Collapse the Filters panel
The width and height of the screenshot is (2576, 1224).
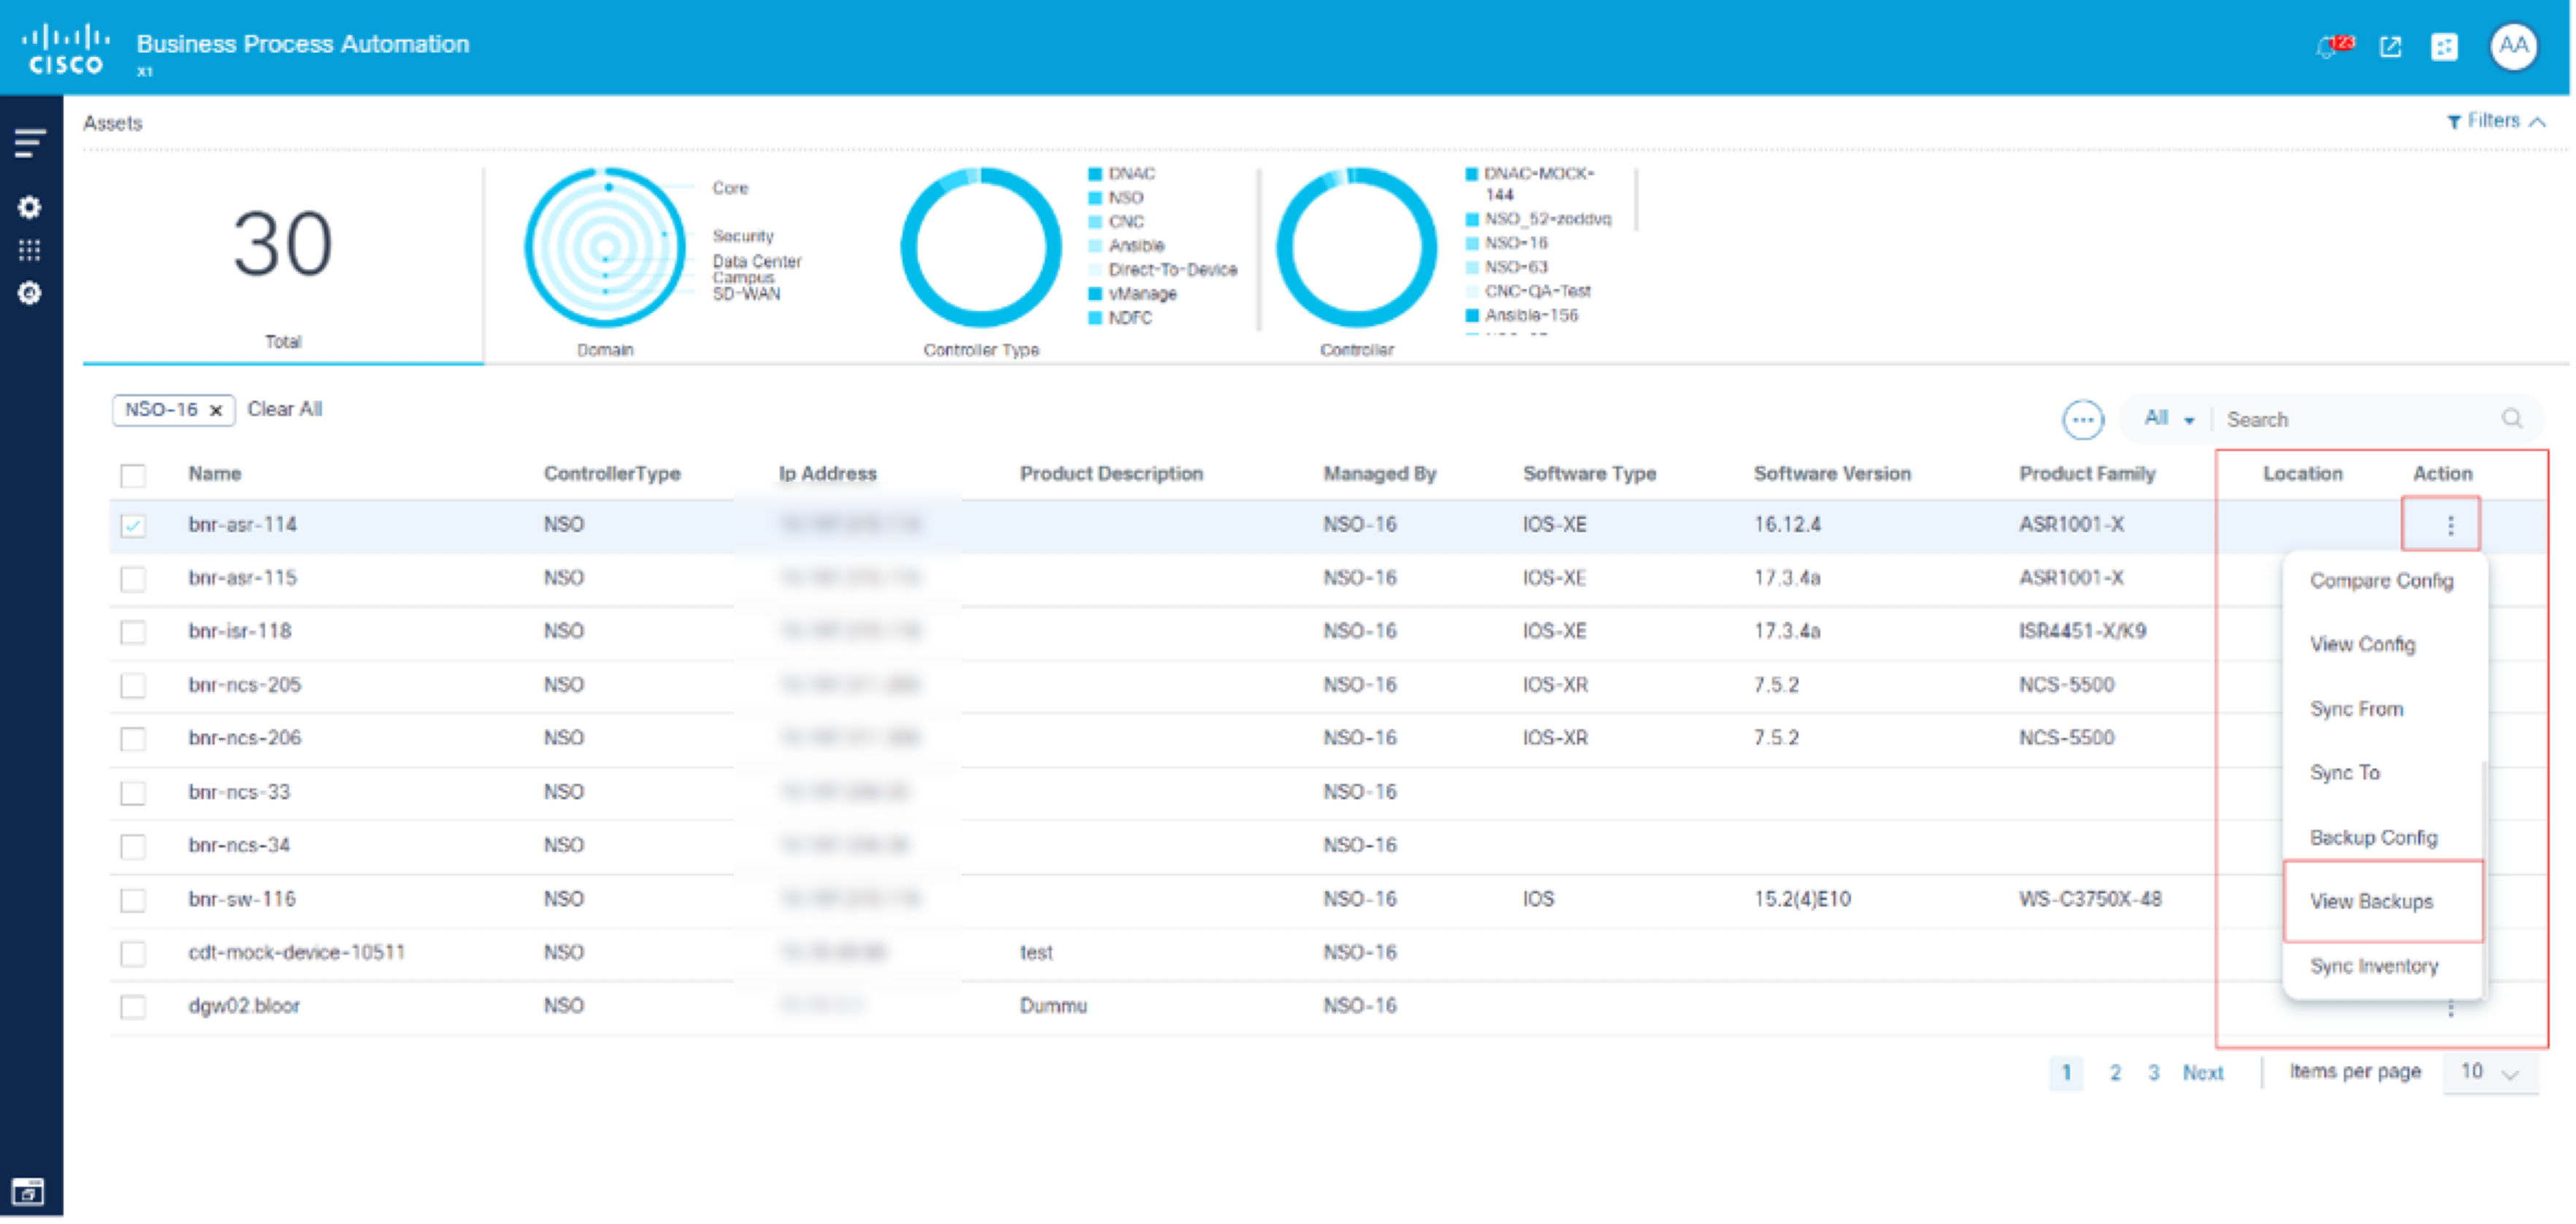2495,121
